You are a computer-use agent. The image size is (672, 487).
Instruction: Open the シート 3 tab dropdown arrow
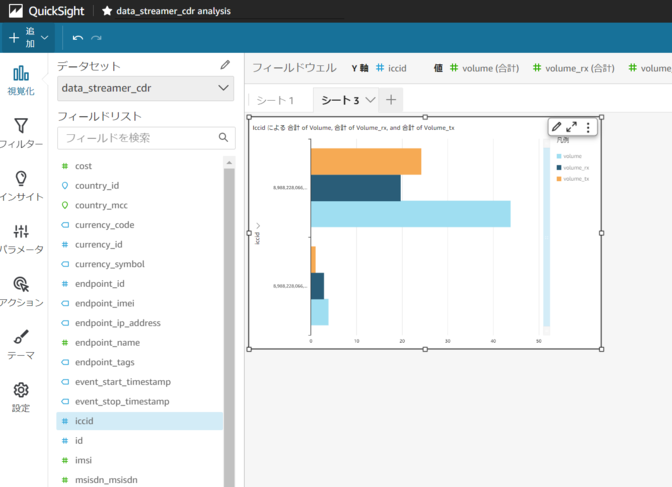click(x=370, y=100)
